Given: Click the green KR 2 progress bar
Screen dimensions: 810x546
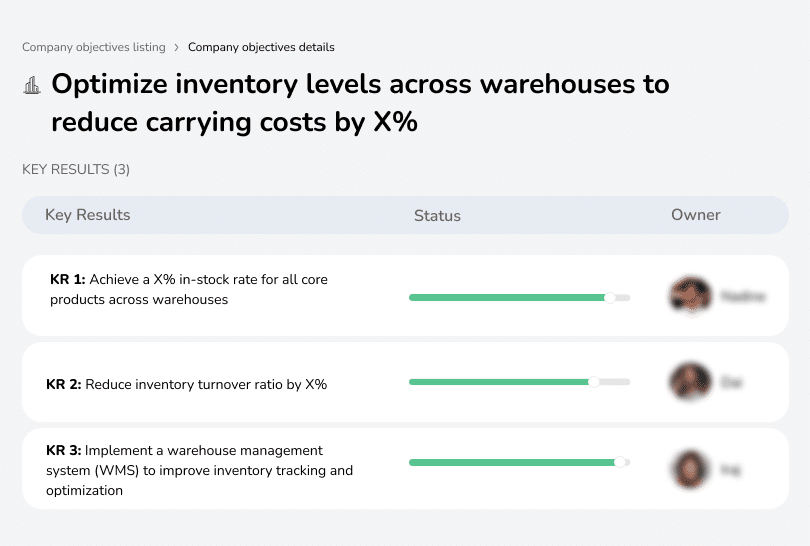Looking at the screenshot, I should pyautogui.click(x=498, y=382).
